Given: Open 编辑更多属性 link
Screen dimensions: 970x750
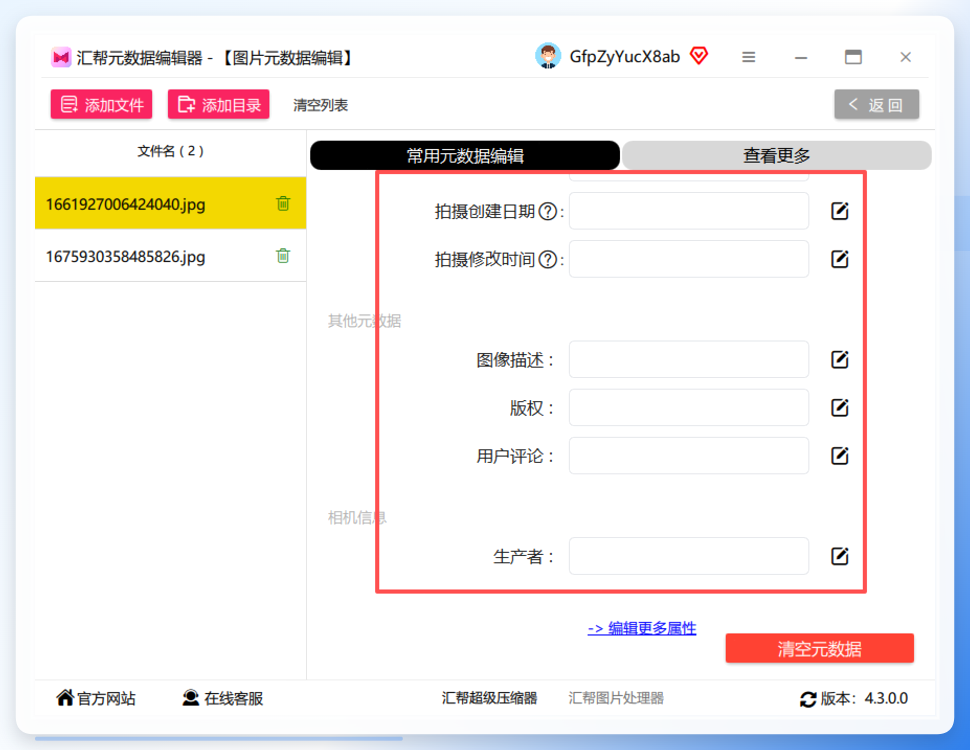Looking at the screenshot, I should click(642, 629).
